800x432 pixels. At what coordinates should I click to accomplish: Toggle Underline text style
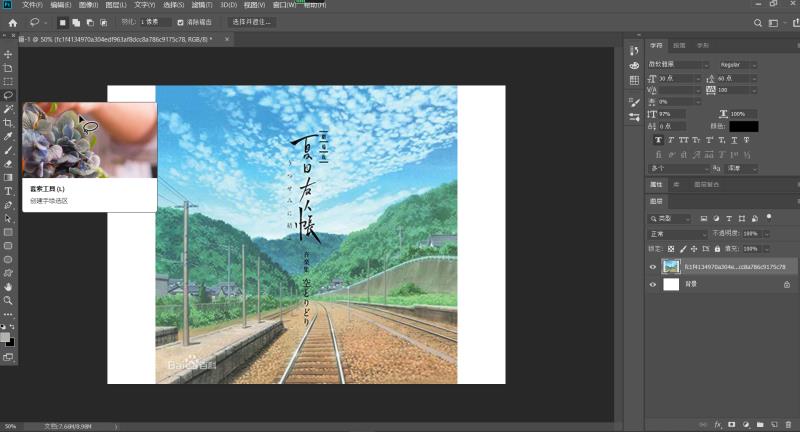tap(734, 140)
